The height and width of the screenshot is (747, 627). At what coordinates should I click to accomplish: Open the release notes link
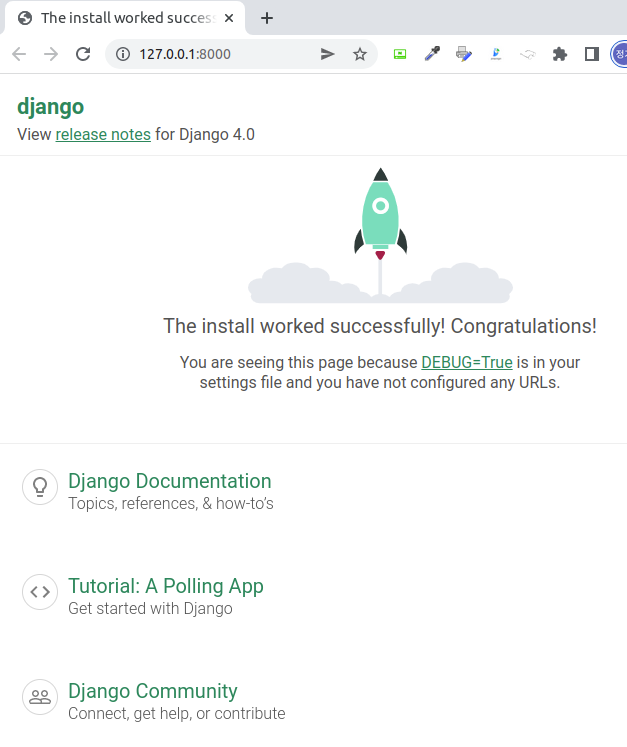coord(103,134)
